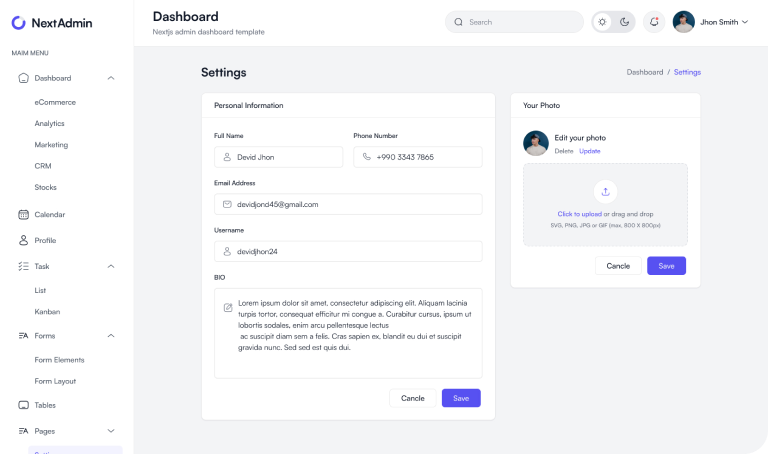Select the Analytics menu item
768x454 pixels.
pos(49,123)
